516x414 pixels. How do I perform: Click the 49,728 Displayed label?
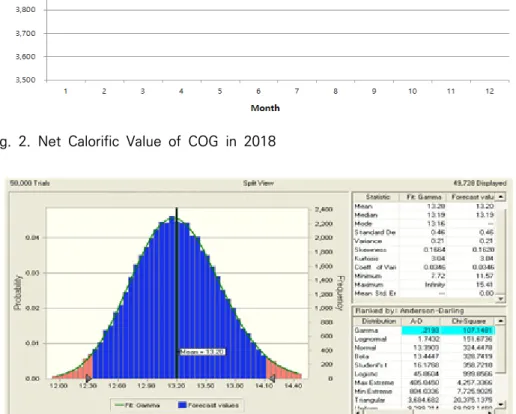pos(480,183)
